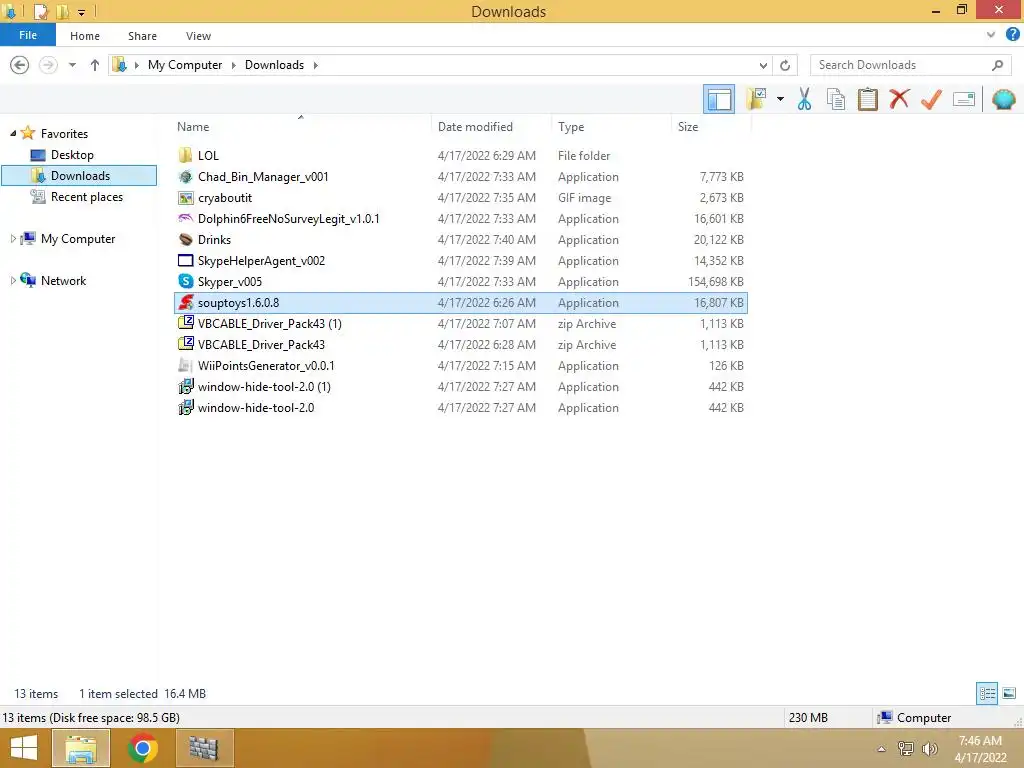Screen dimensions: 1024x768
Task: Click the Rename label icon in the toolbar
Action: [x=964, y=99]
